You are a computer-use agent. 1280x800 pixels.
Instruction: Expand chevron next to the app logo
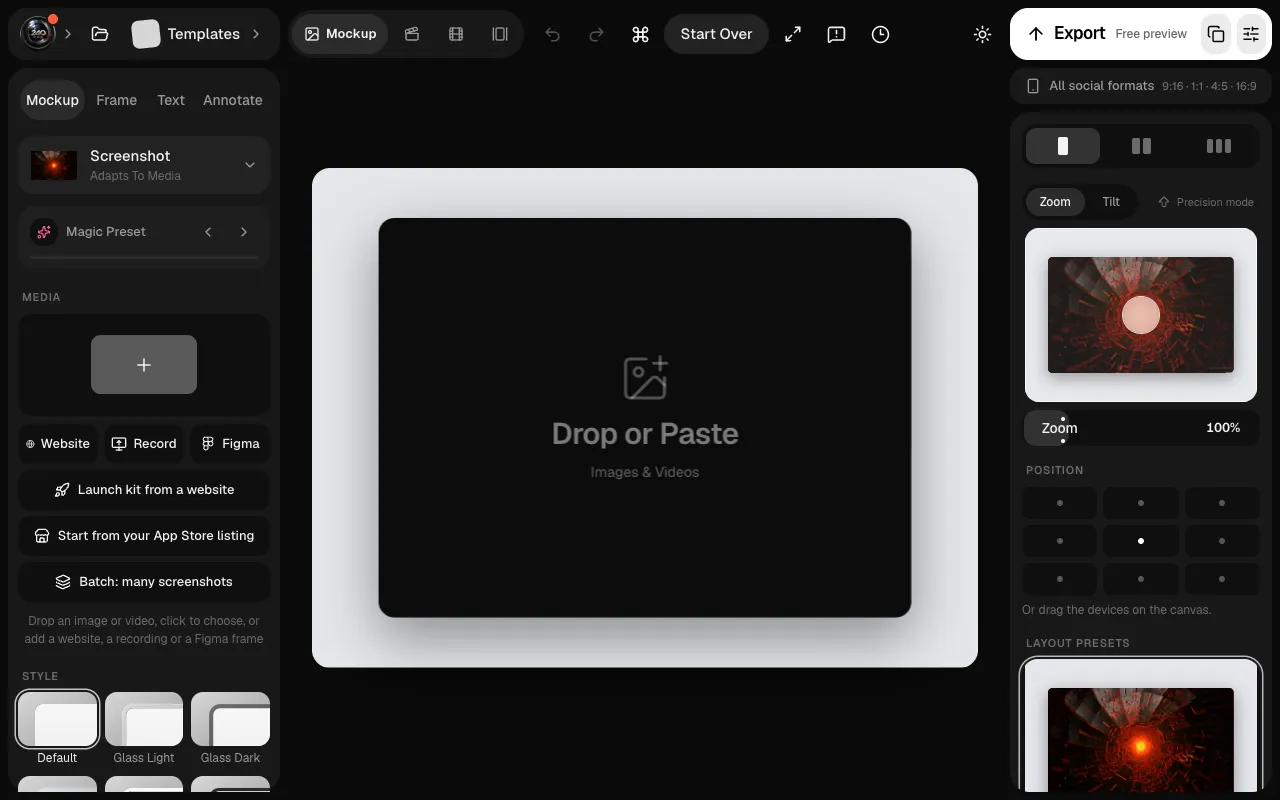(68, 34)
